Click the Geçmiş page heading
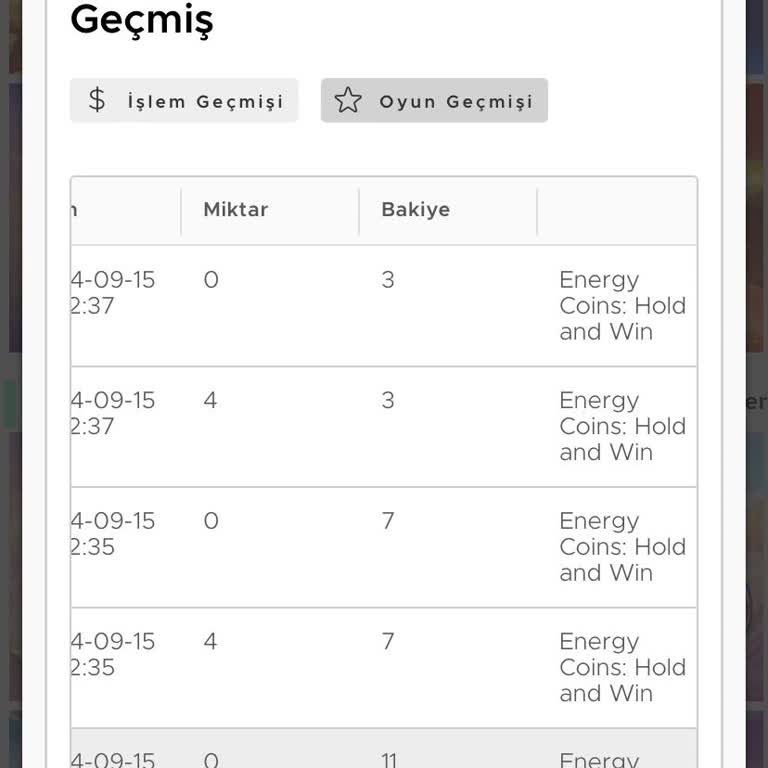 pos(142,20)
